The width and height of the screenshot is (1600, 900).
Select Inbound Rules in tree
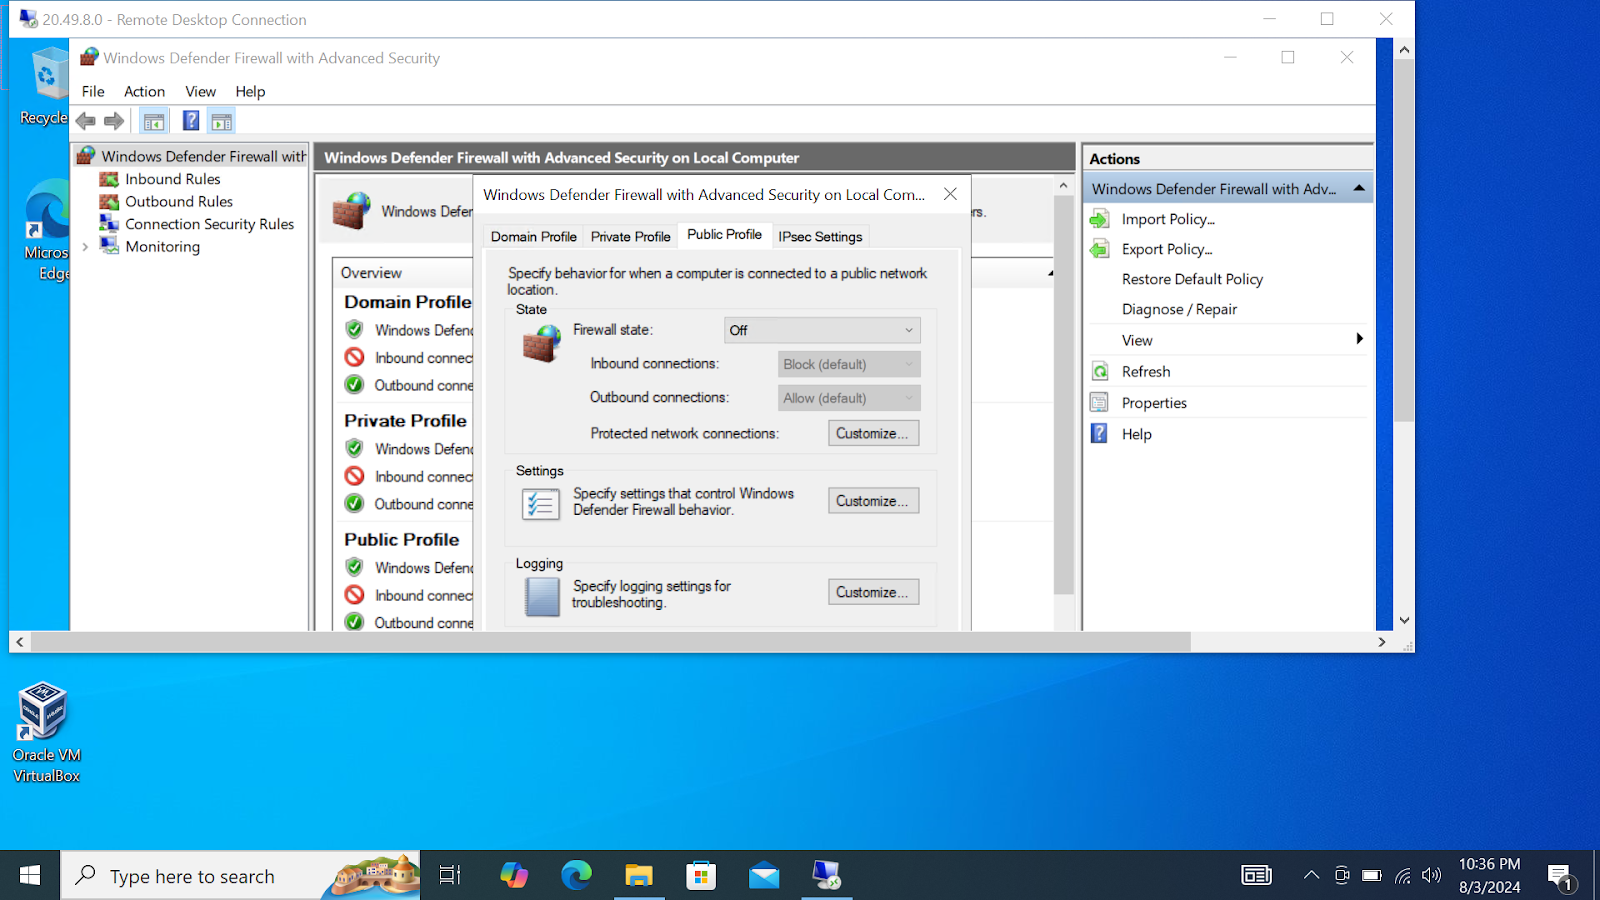coord(172,179)
